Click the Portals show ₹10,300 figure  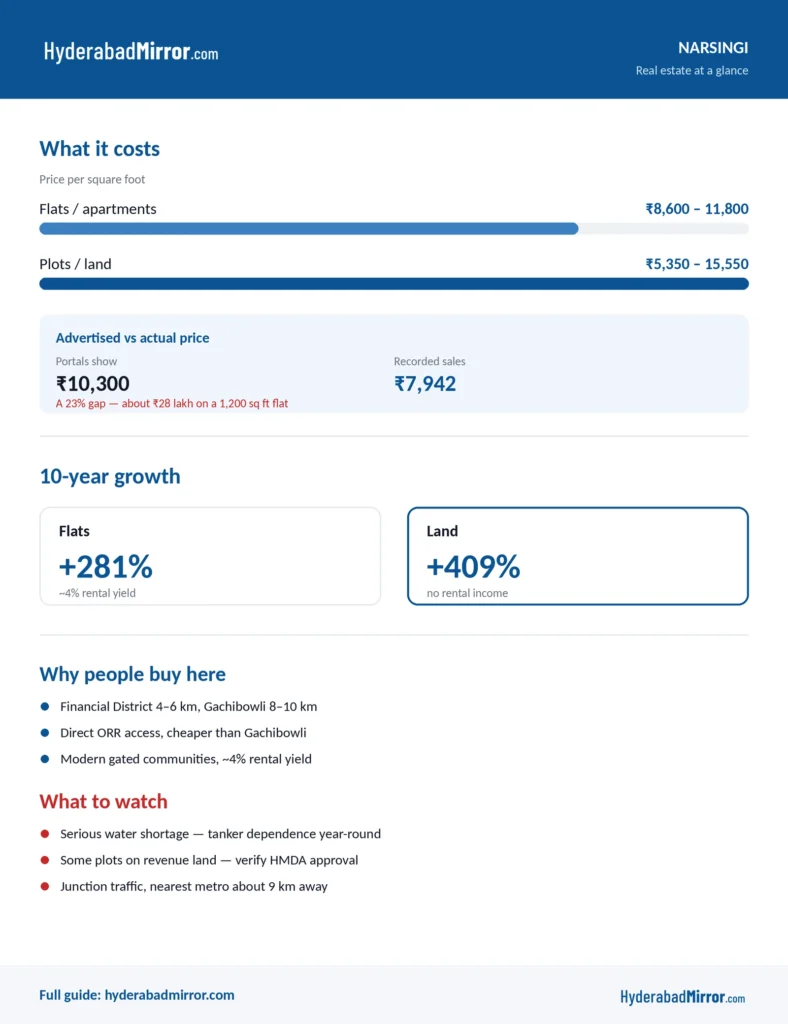(x=93, y=383)
